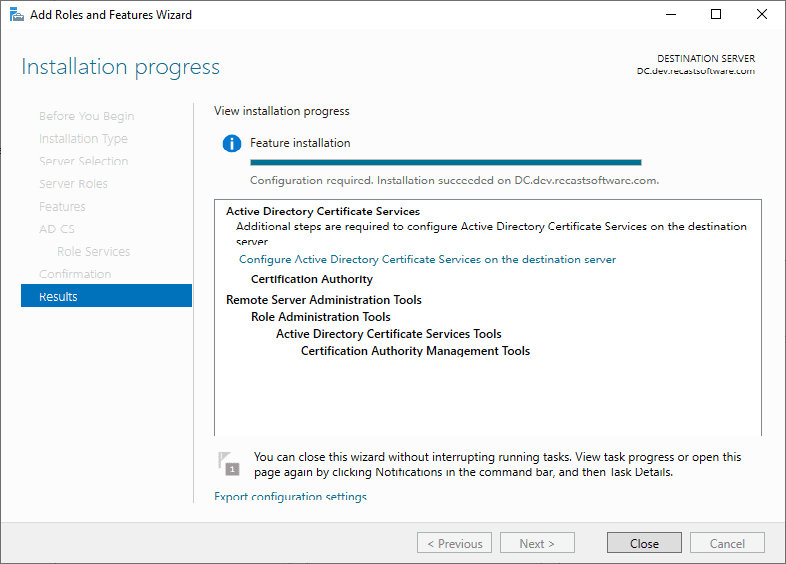Click the Next button
This screenshot has height=564, width=786.
pos(537,543)
